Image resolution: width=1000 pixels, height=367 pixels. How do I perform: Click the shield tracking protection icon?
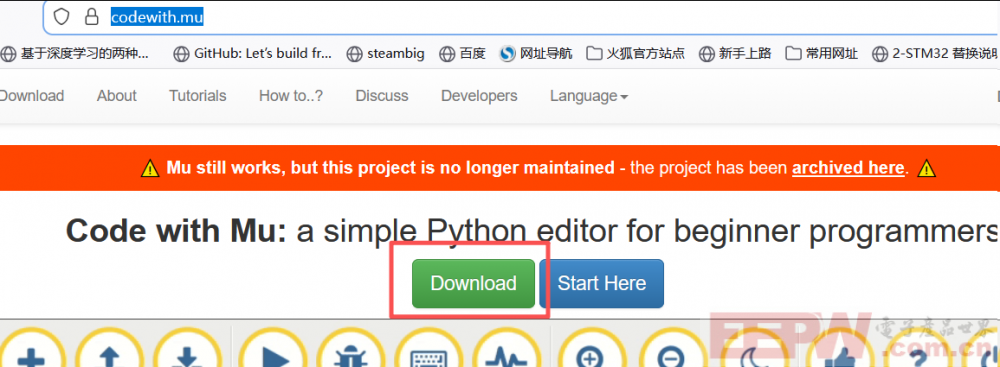[61, 17]
